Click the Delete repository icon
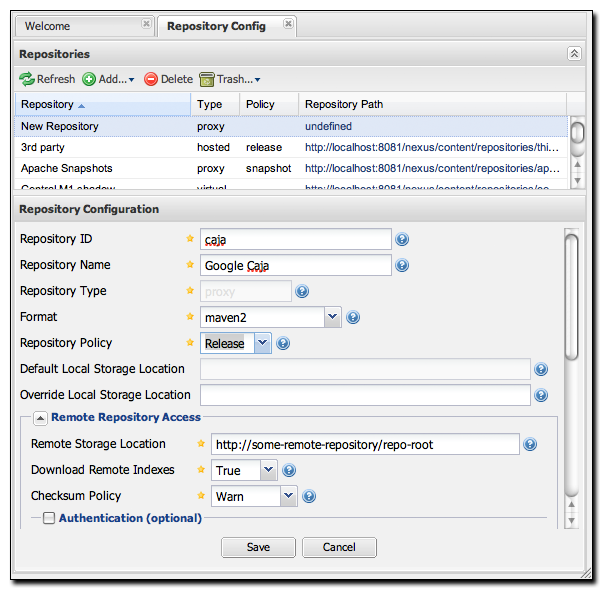The width and height of the screenshot is (603, 590). 151,79
